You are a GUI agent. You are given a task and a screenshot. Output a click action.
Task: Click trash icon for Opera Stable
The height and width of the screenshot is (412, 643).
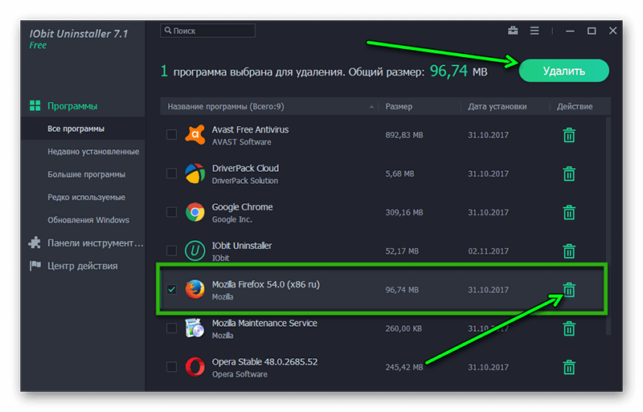tap(569, 367)
